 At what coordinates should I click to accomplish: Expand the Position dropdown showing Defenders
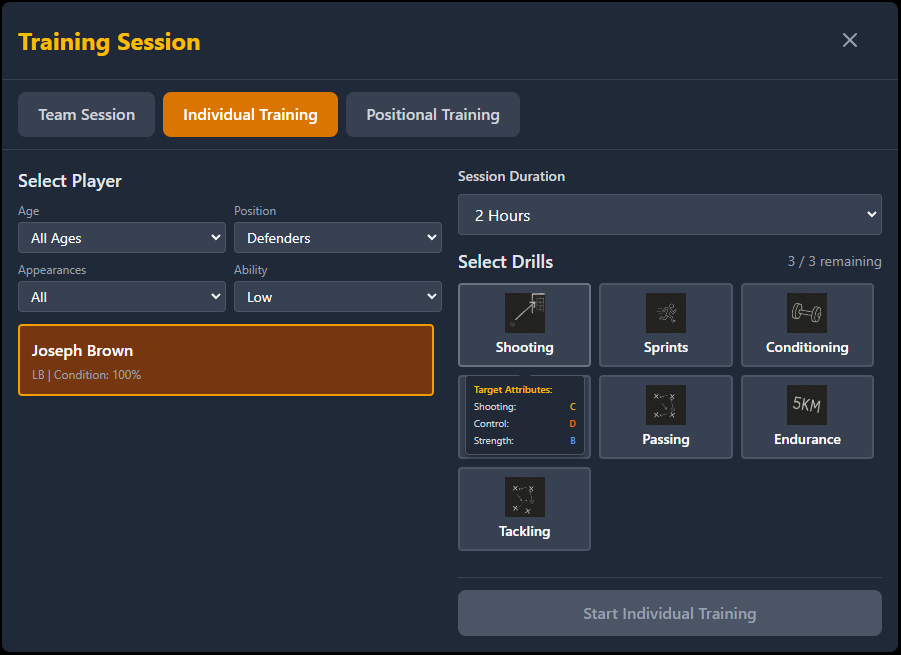338,238
